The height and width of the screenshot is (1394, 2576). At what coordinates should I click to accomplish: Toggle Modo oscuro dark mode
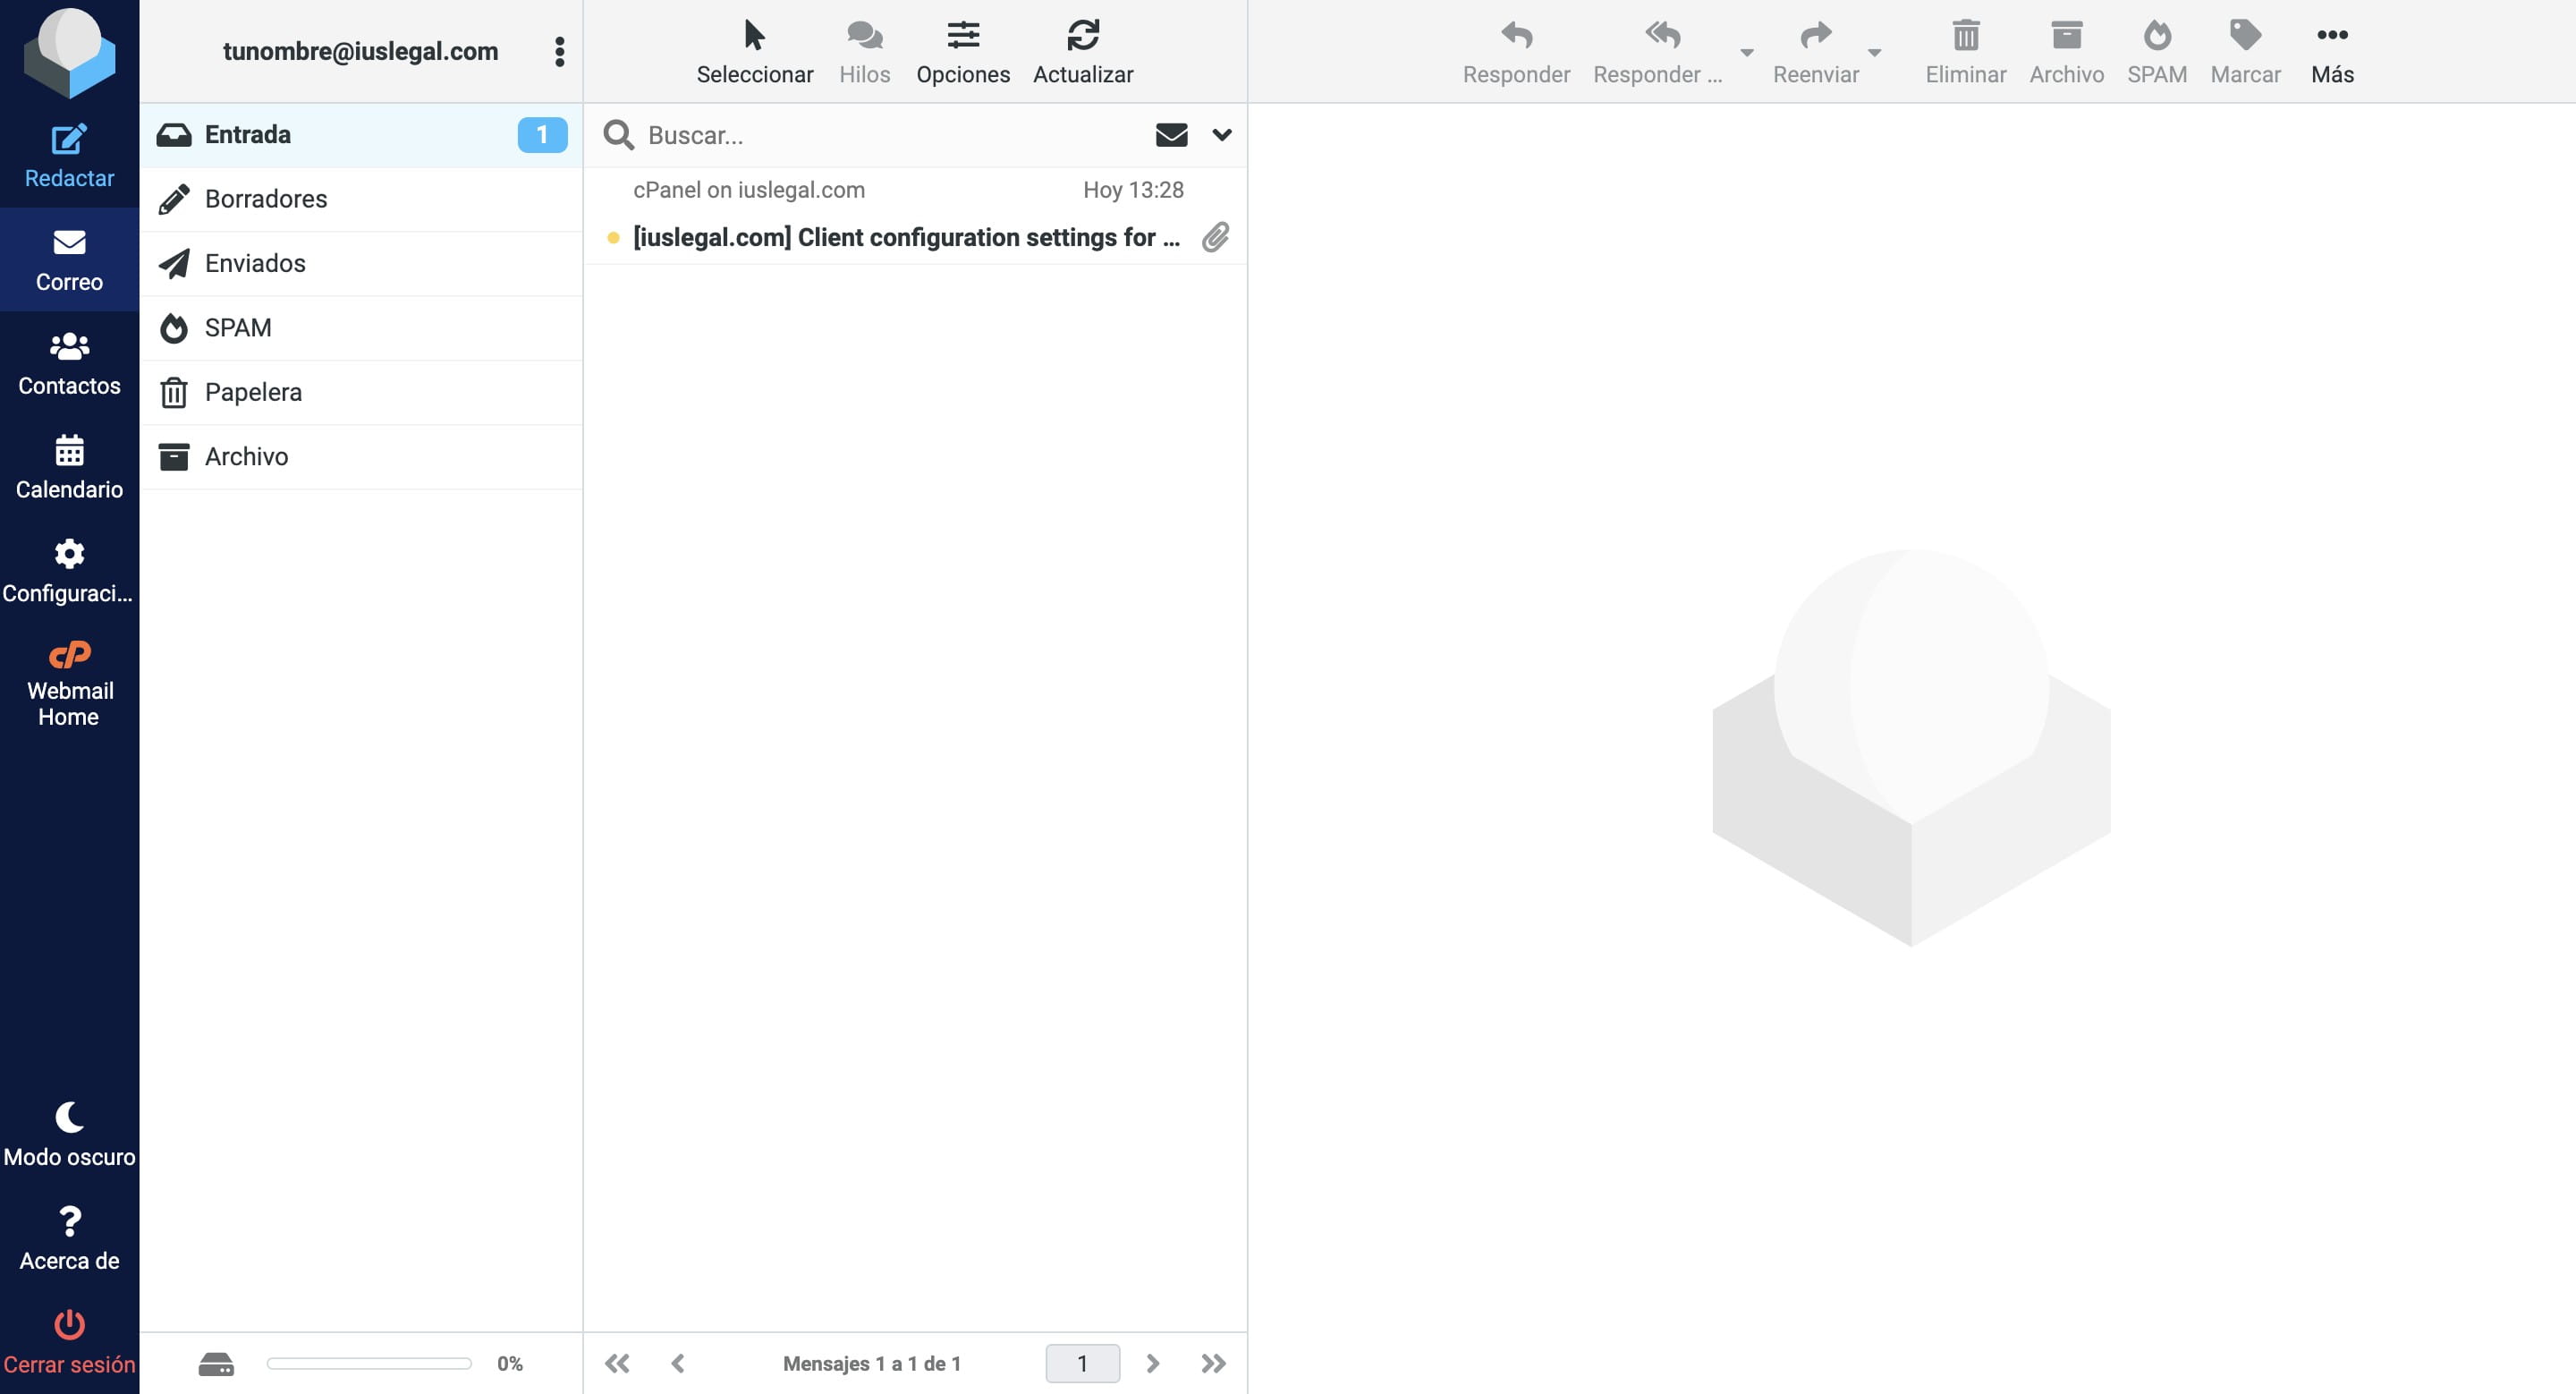point(69,1134)
